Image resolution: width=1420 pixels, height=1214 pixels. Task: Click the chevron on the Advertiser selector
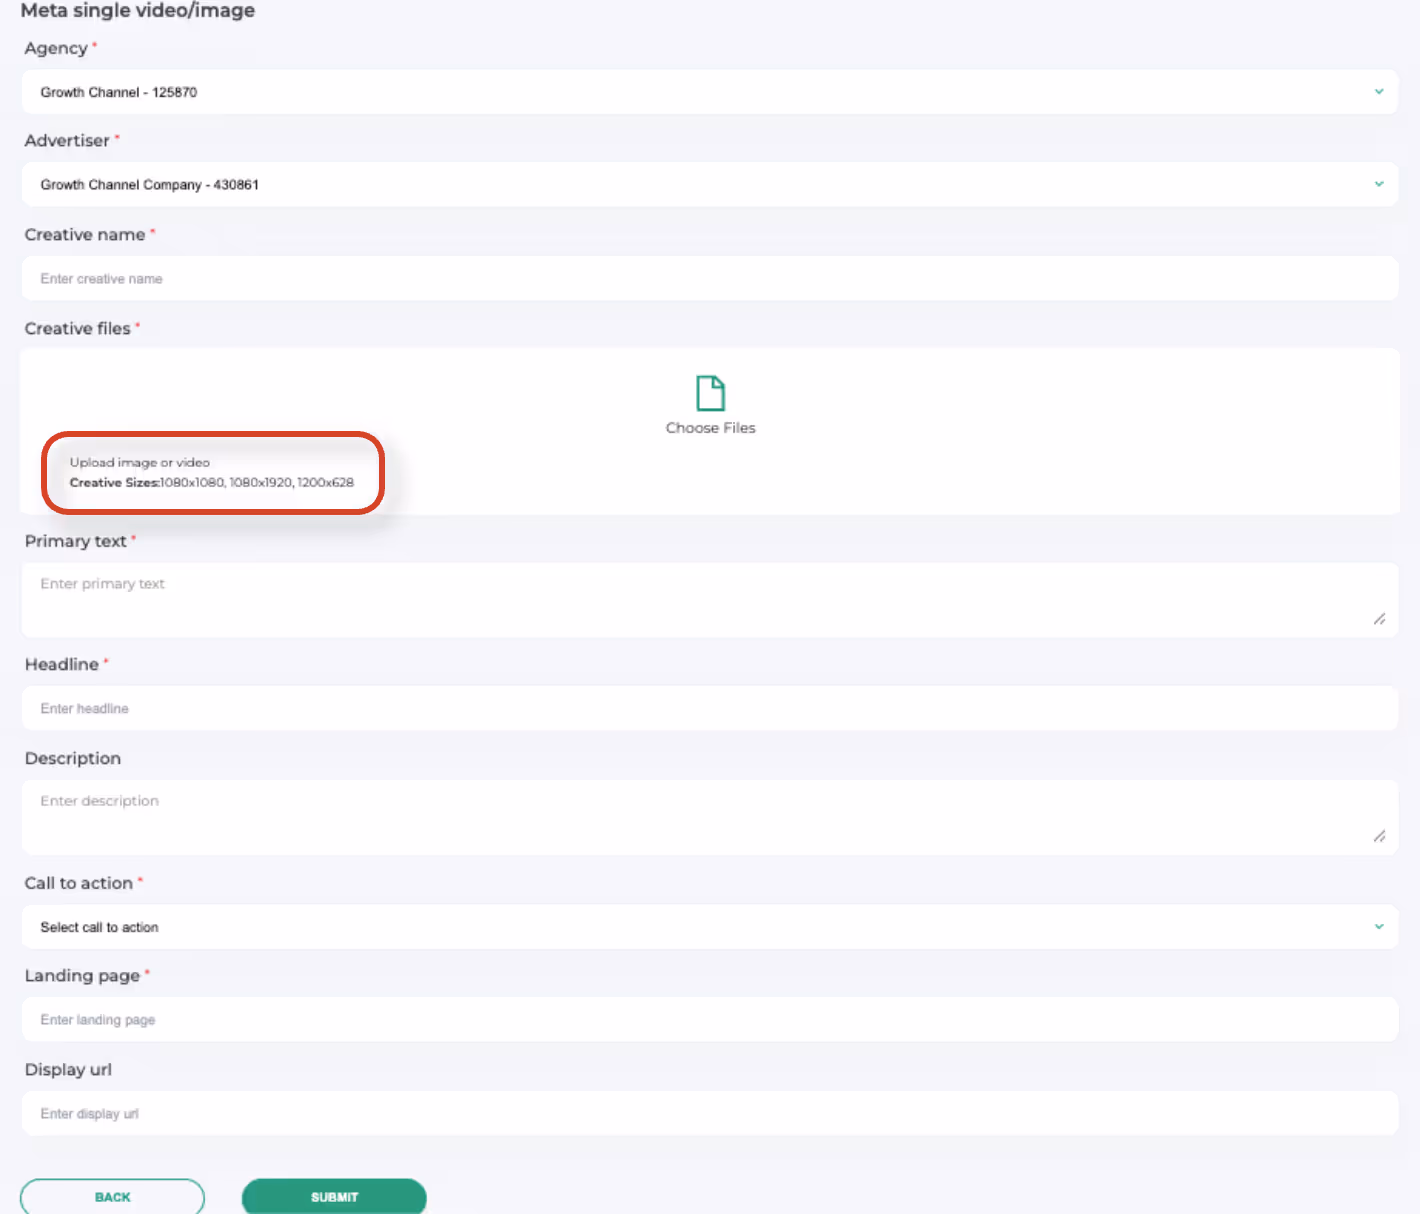[1378, 184]
